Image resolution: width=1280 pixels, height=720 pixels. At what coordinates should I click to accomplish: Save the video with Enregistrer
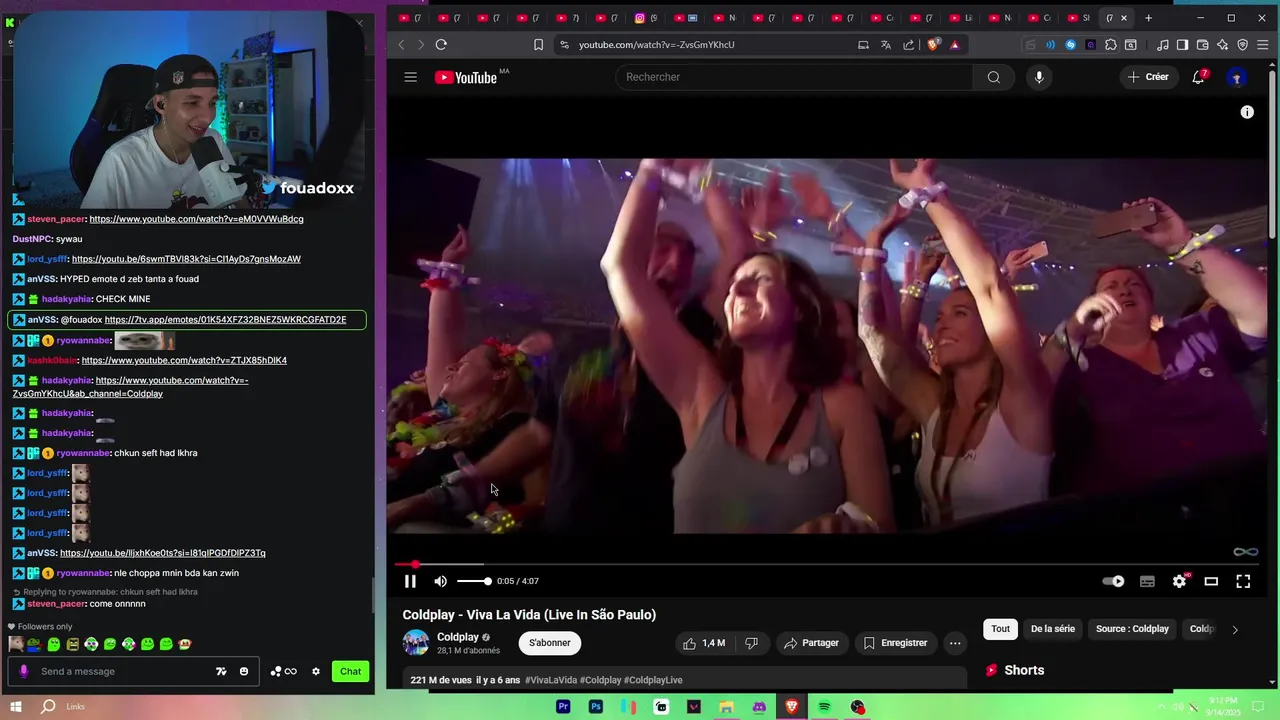click(x=895, y=643)
